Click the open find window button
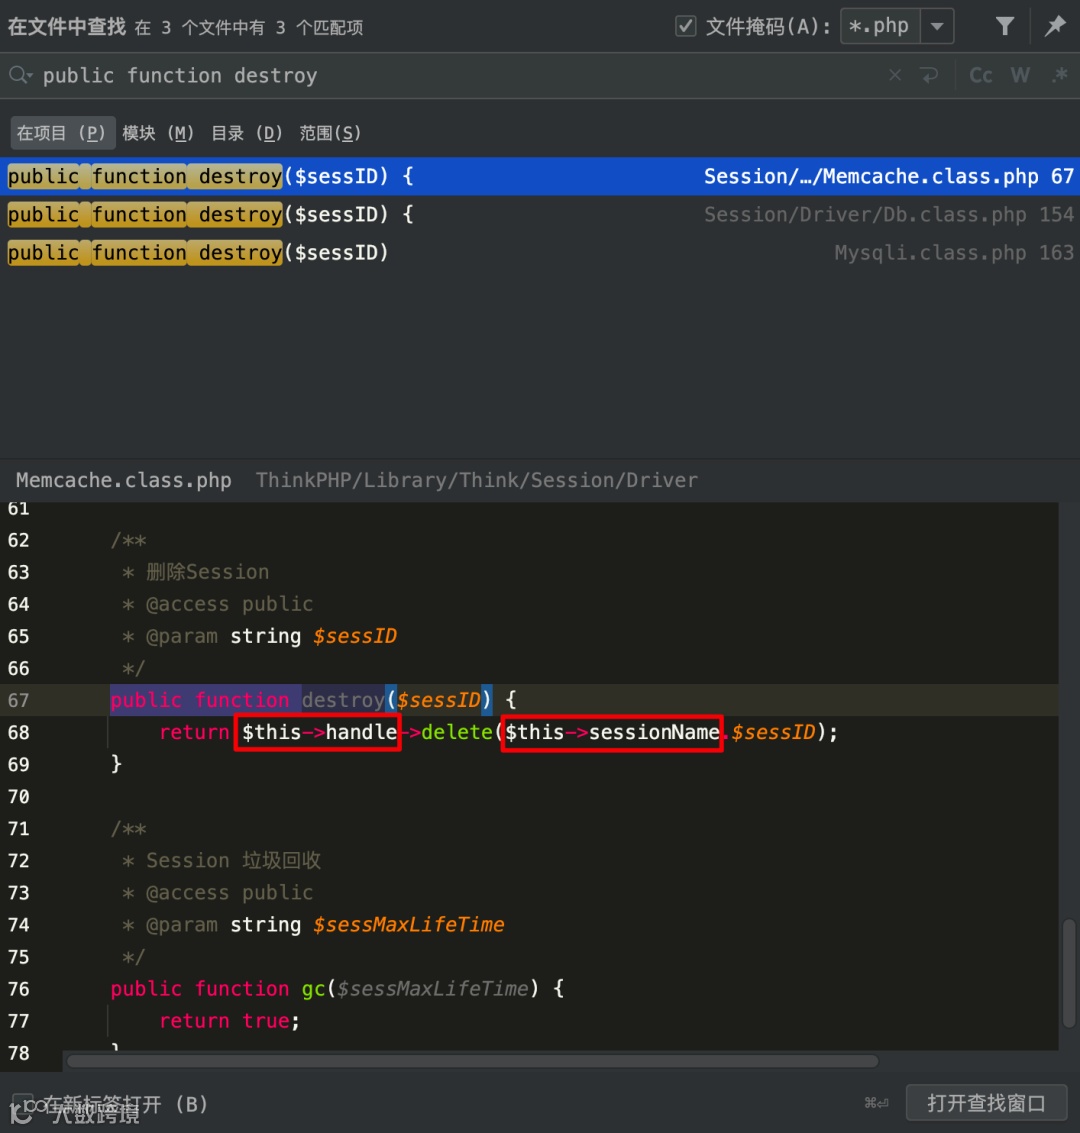Viewport: 1080px width, 1133px height. pyautogui.click(x=986, y=1103)
